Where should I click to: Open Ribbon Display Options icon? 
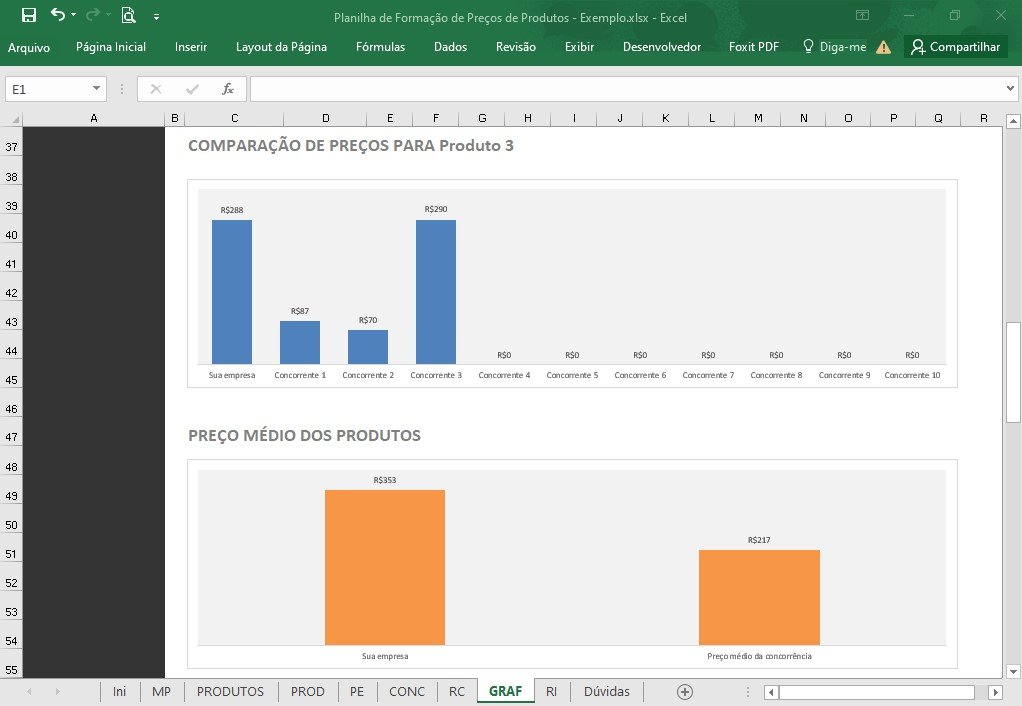click(862, 15)
